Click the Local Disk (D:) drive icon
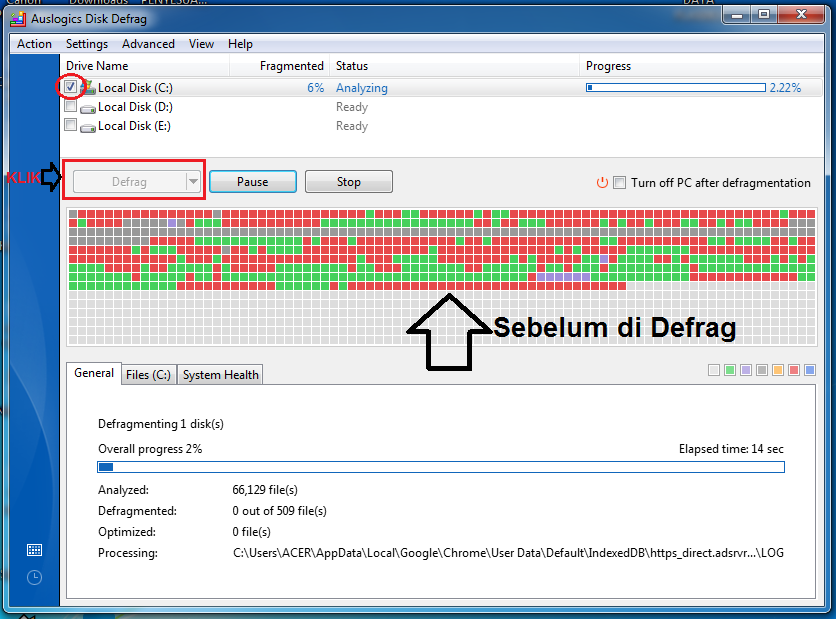This screenshot has height=619, width=836. click(88, 108)
